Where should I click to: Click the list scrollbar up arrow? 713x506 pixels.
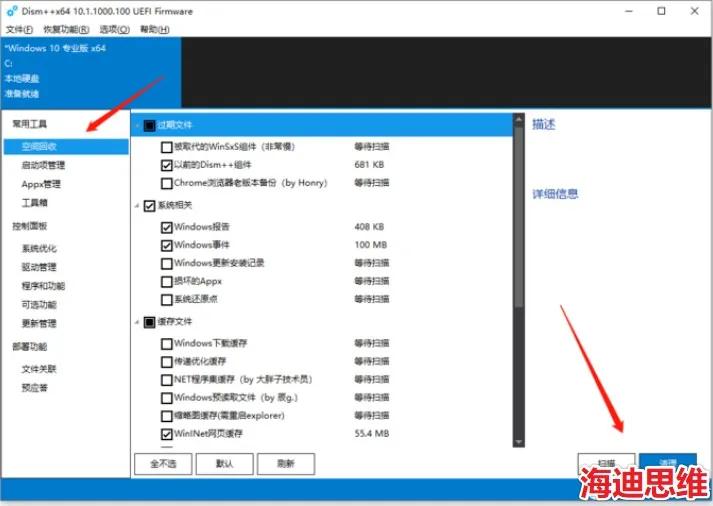518,120
